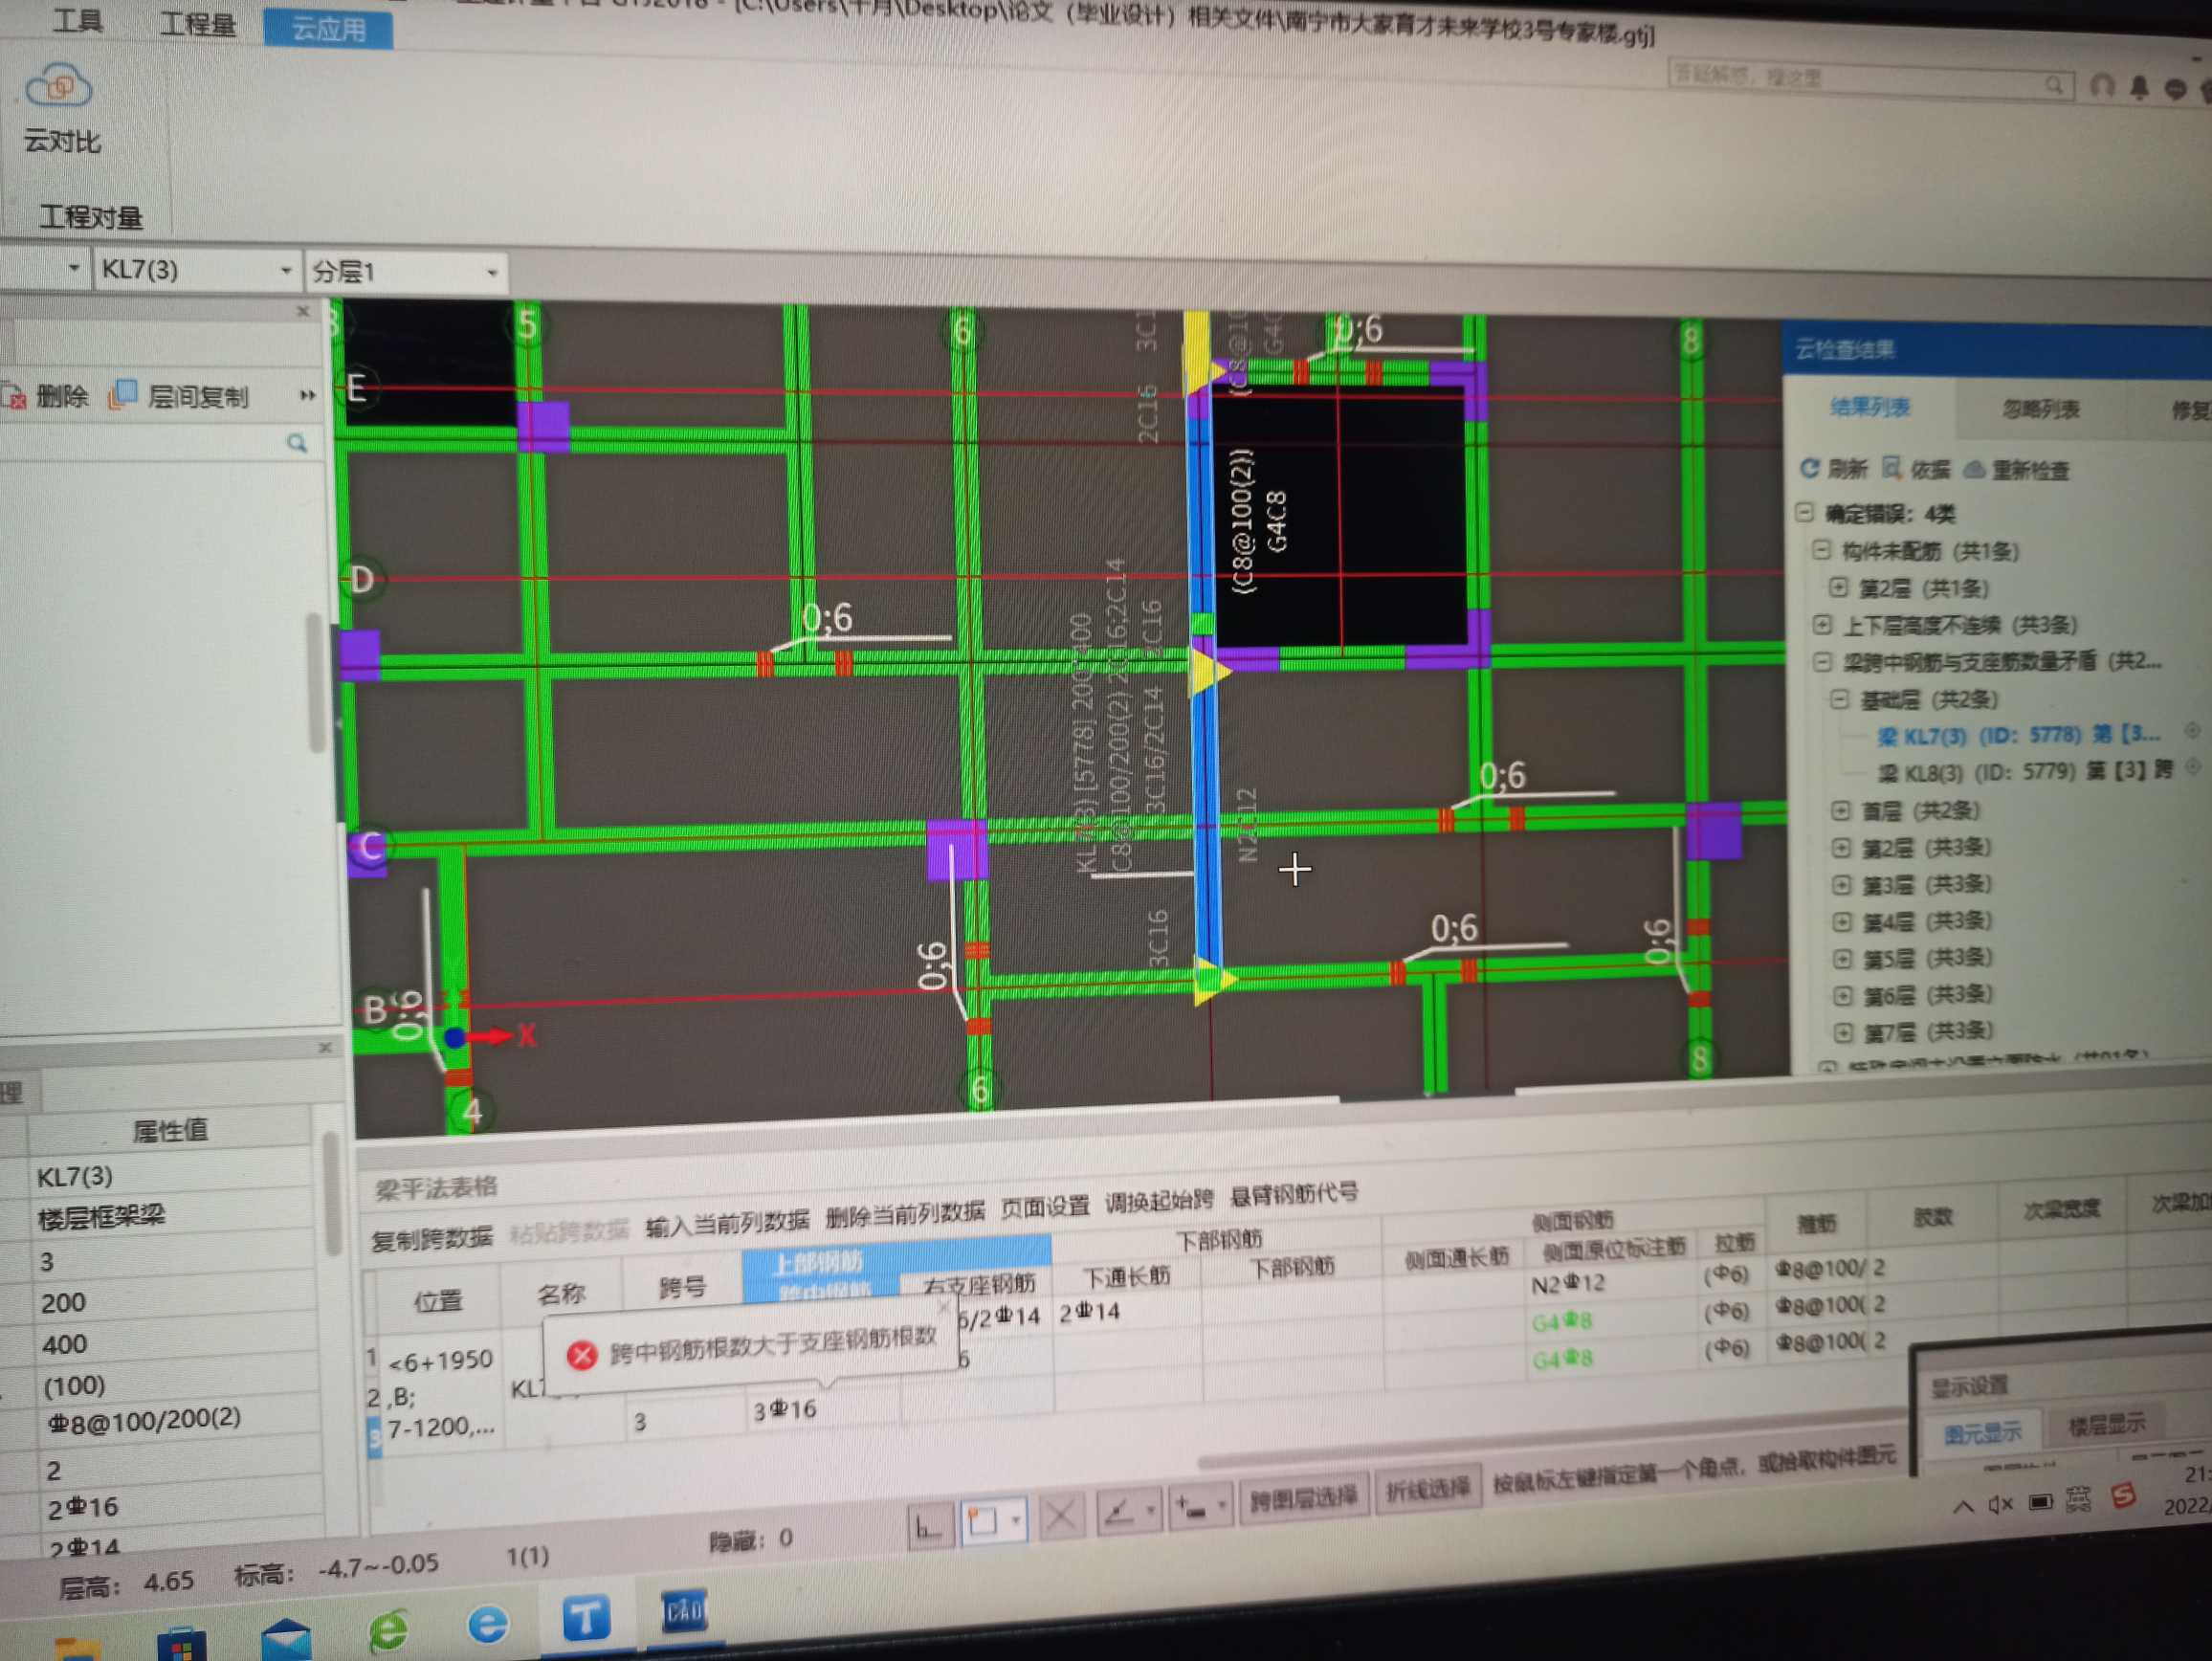Click the muted volume tray icon
This screenshot has width=2212, height=1661.
tap(2001, 1503)
